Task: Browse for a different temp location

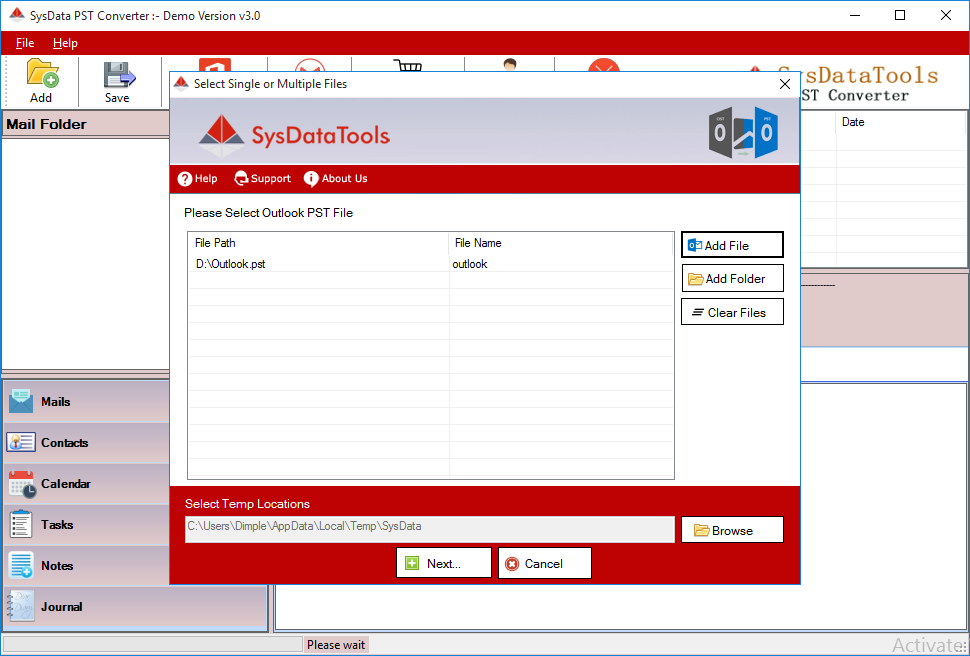Action: click(x=732, y=529)
